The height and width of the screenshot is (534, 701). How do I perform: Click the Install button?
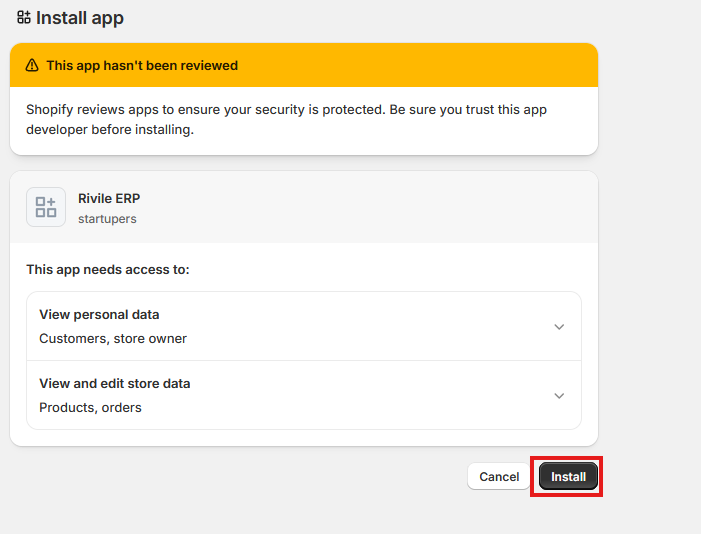(x=568, y=476)
